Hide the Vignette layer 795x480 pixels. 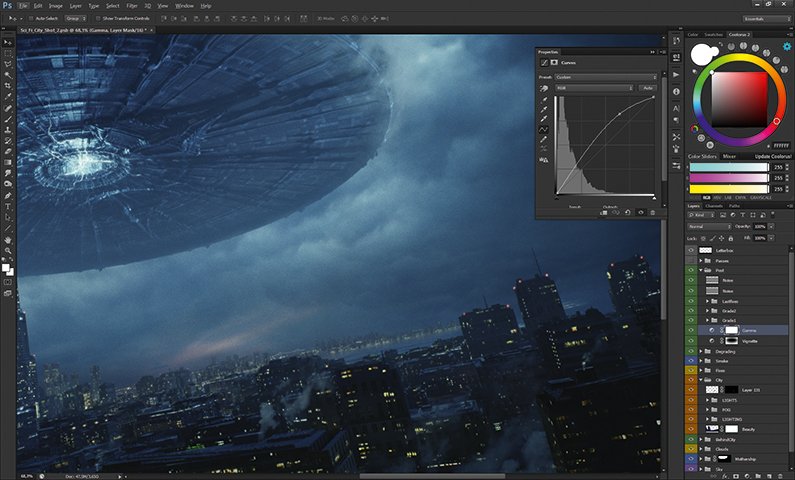click(x=691, y=341)
